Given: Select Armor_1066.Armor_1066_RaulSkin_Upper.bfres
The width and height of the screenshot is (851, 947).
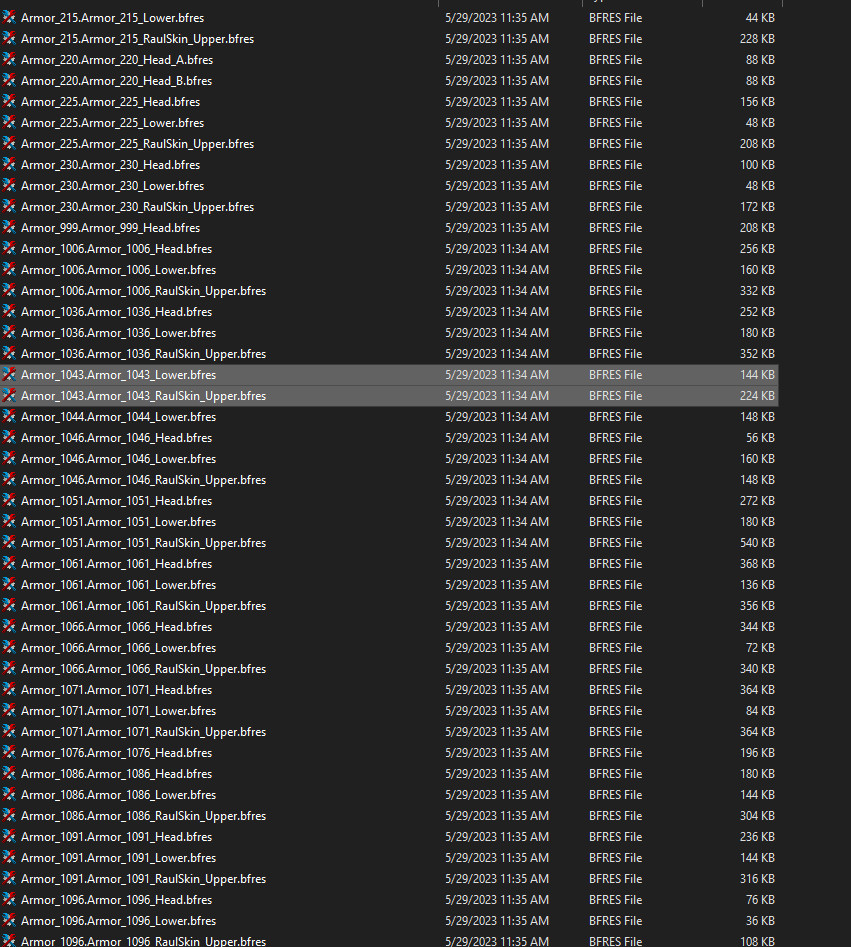Looking at the screenshot, I should (143, 669).
